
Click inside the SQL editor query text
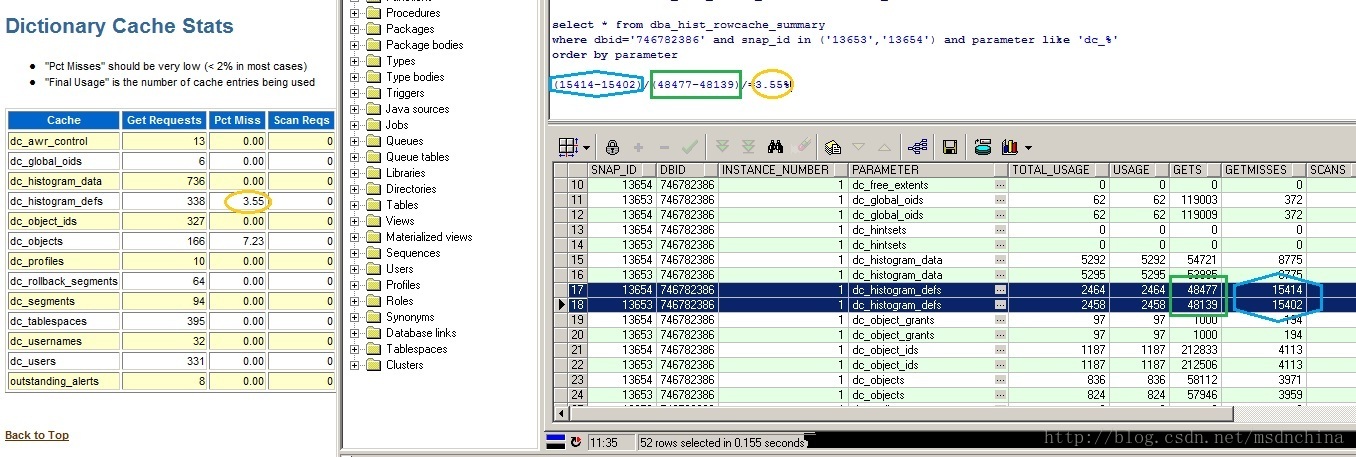(834, 40)
